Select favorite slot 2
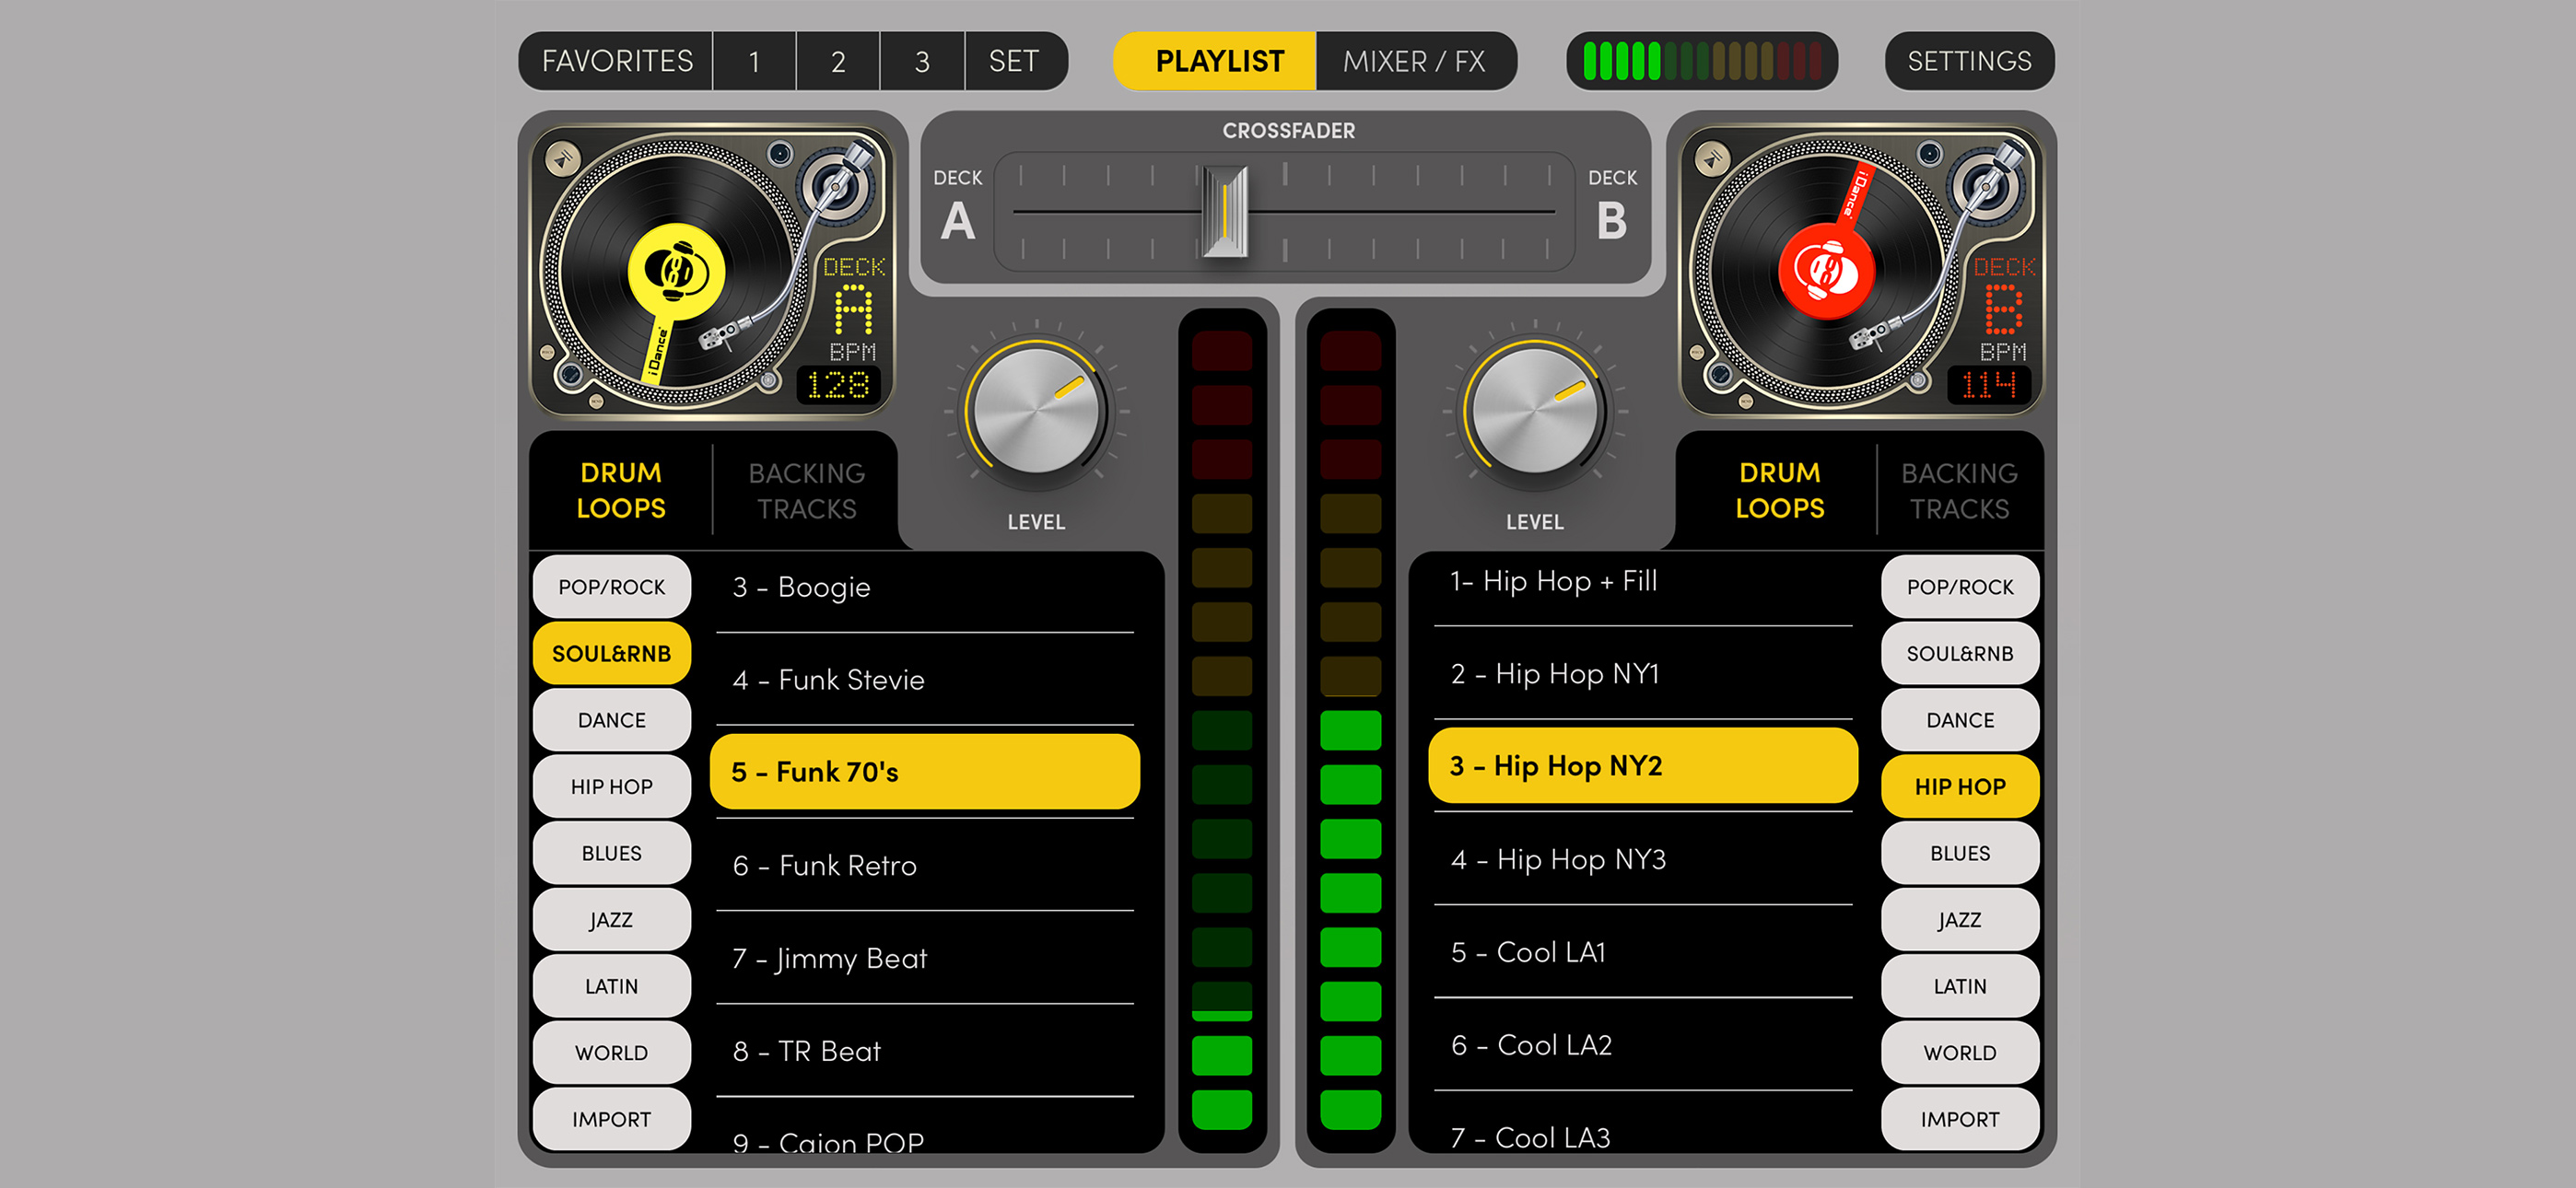The width and height of the screenshot is (2576, 1188). 838,61
